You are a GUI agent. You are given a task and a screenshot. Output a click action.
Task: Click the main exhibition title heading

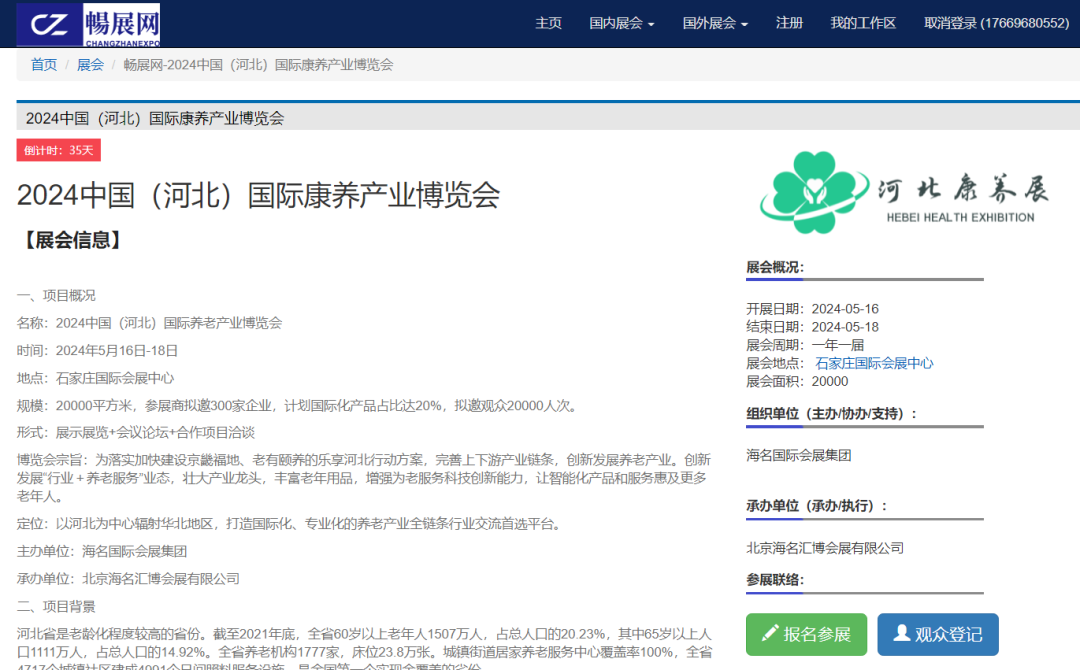click(x=258, y=194)
